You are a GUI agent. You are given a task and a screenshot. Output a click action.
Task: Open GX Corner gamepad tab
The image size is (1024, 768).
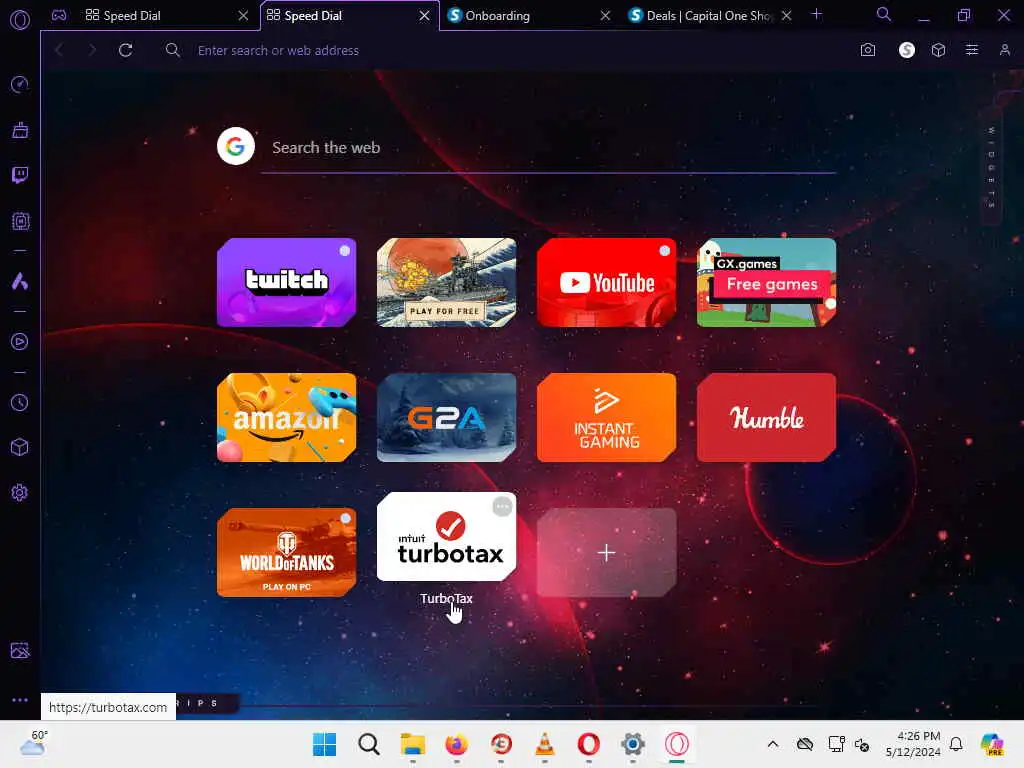[x=59, y=15]
